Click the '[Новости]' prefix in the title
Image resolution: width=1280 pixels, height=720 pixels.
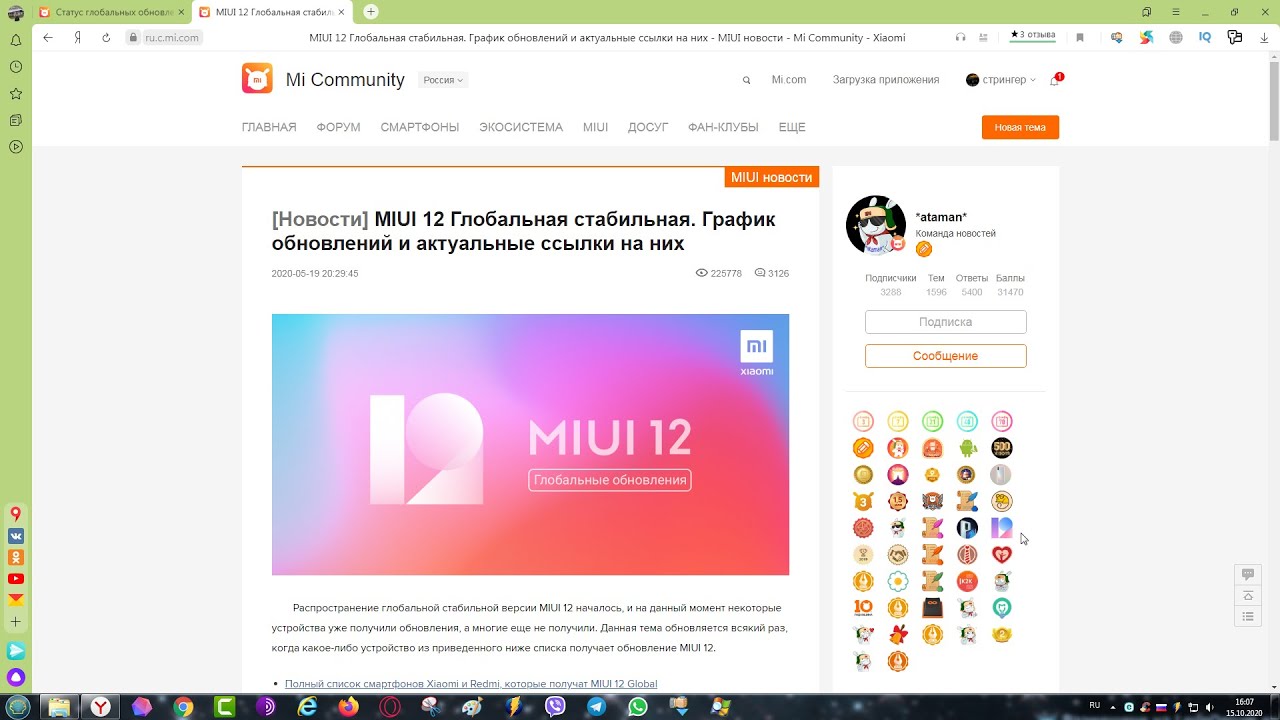pyautogui.click(x=320, y=219)
